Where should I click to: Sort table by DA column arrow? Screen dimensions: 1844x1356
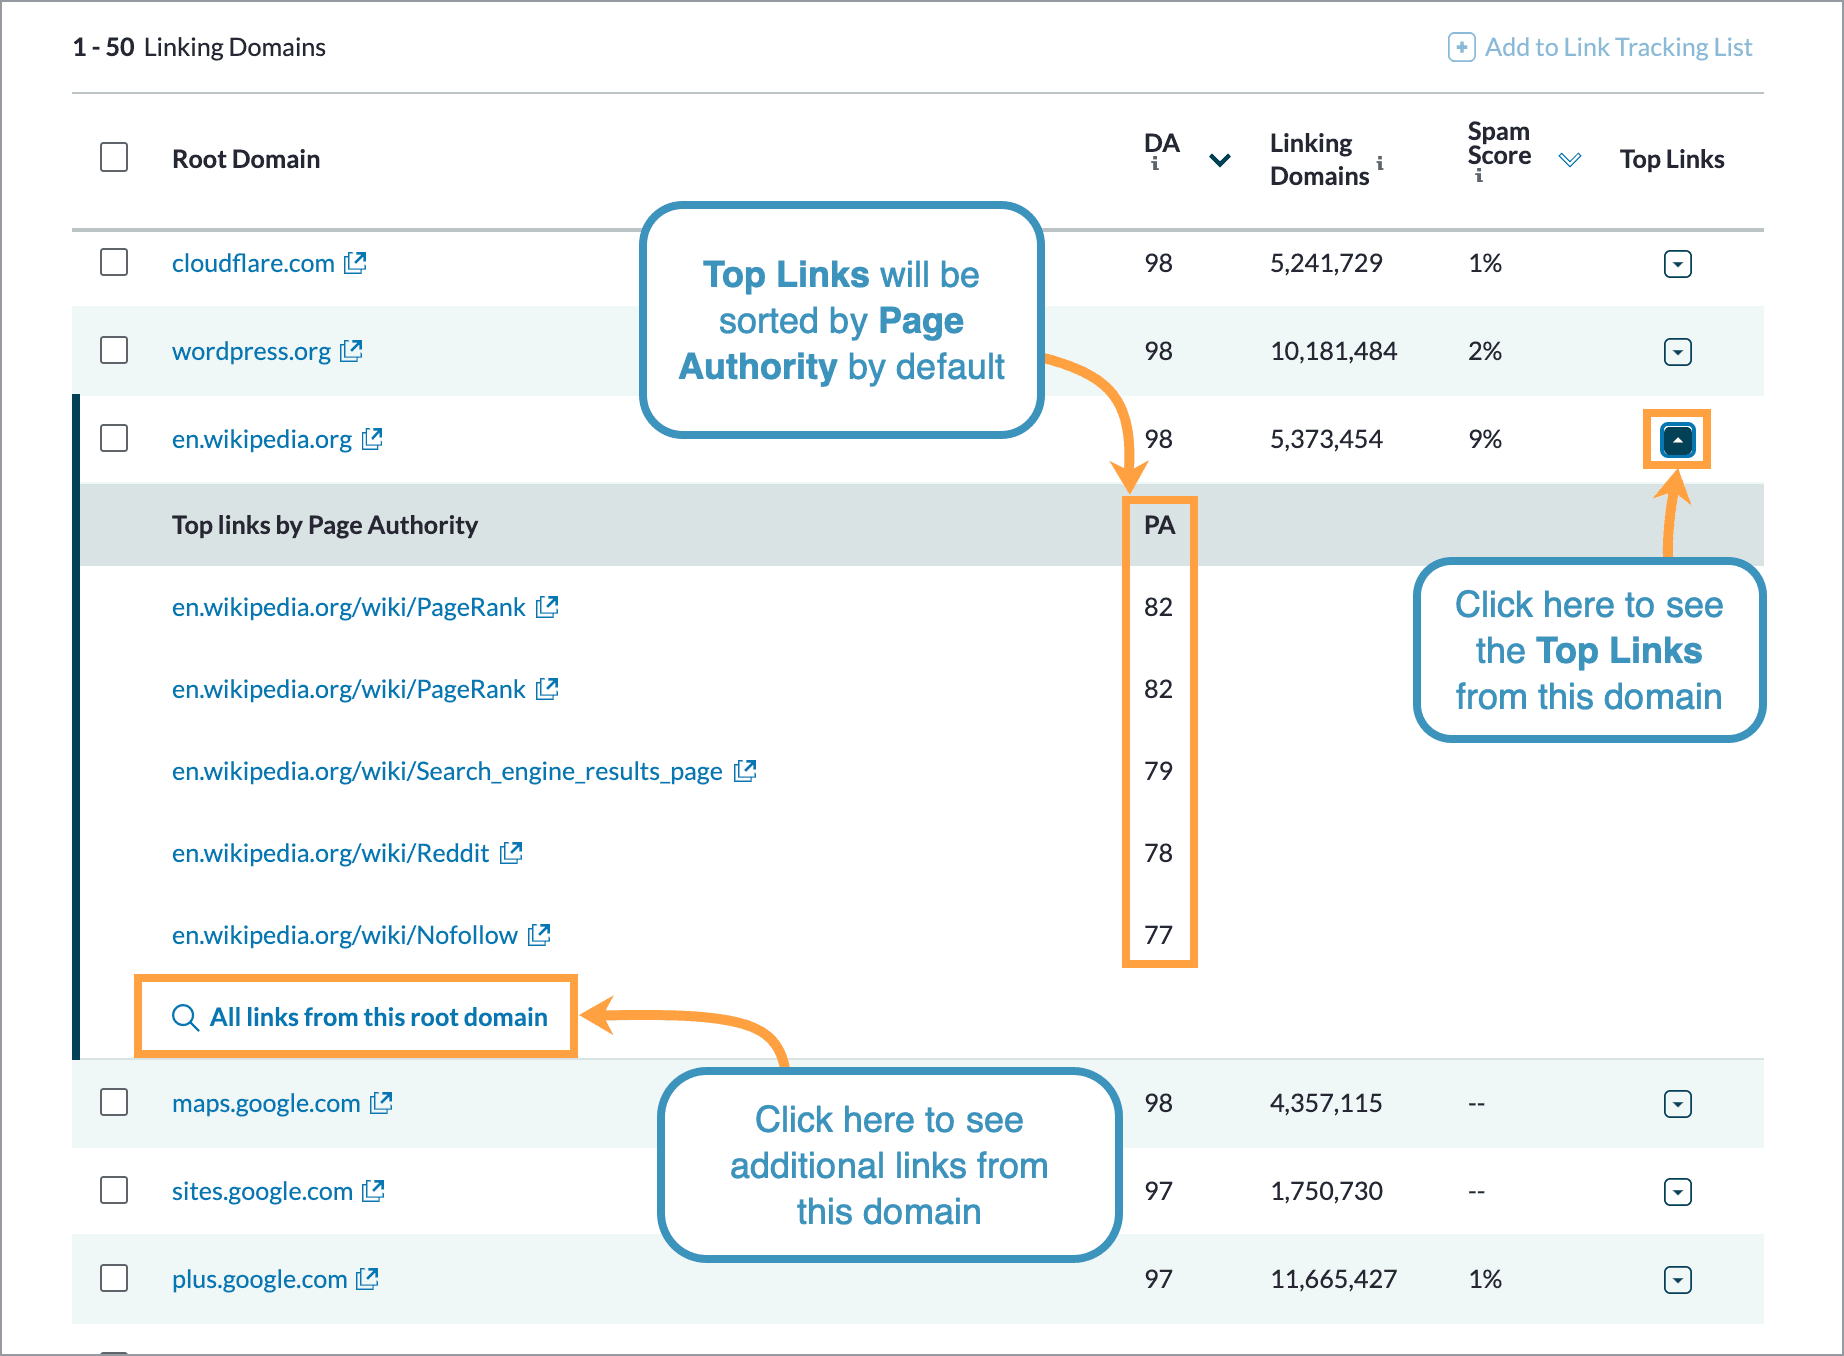[1220, 160]
